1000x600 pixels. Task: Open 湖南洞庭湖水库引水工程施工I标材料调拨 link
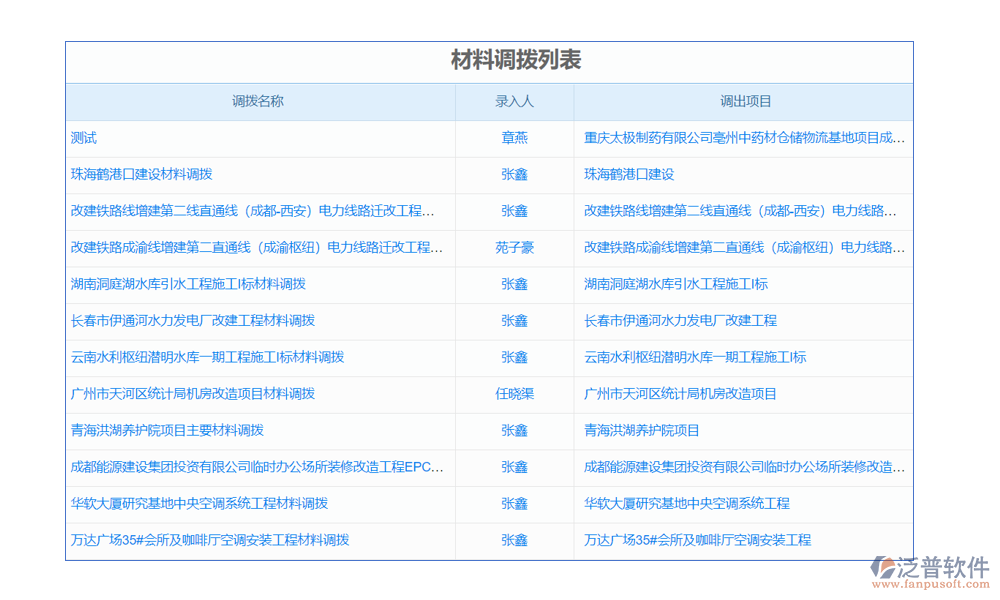tap(188, 284)
